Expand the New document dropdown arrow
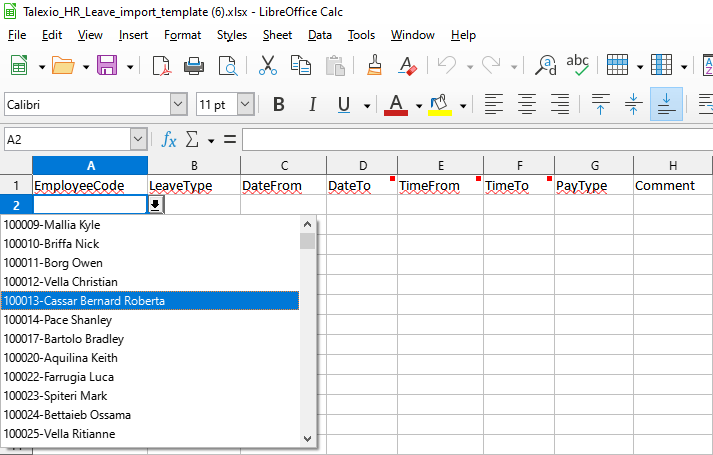Viewport: 713px width, 455px height. [x=42, y=67]
